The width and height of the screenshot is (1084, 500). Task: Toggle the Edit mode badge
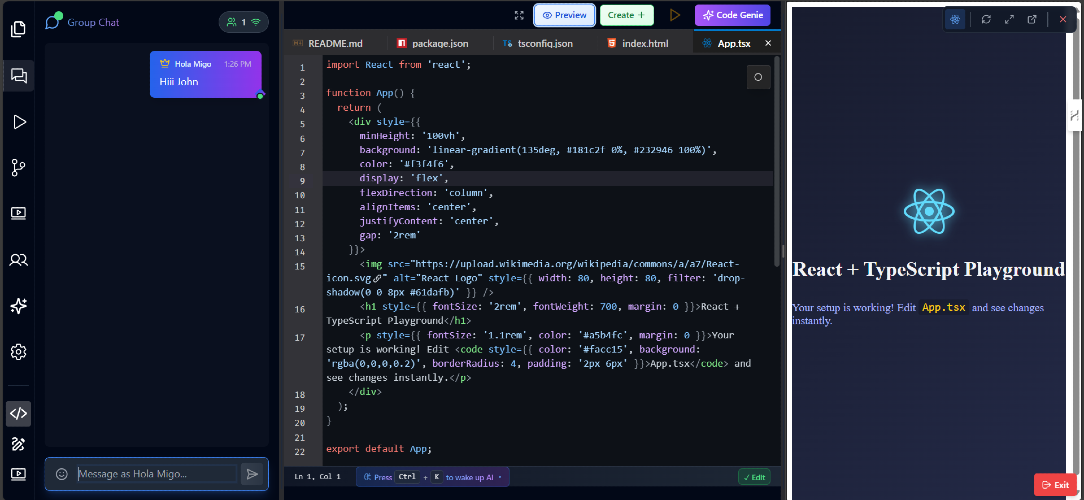[754, 476]
